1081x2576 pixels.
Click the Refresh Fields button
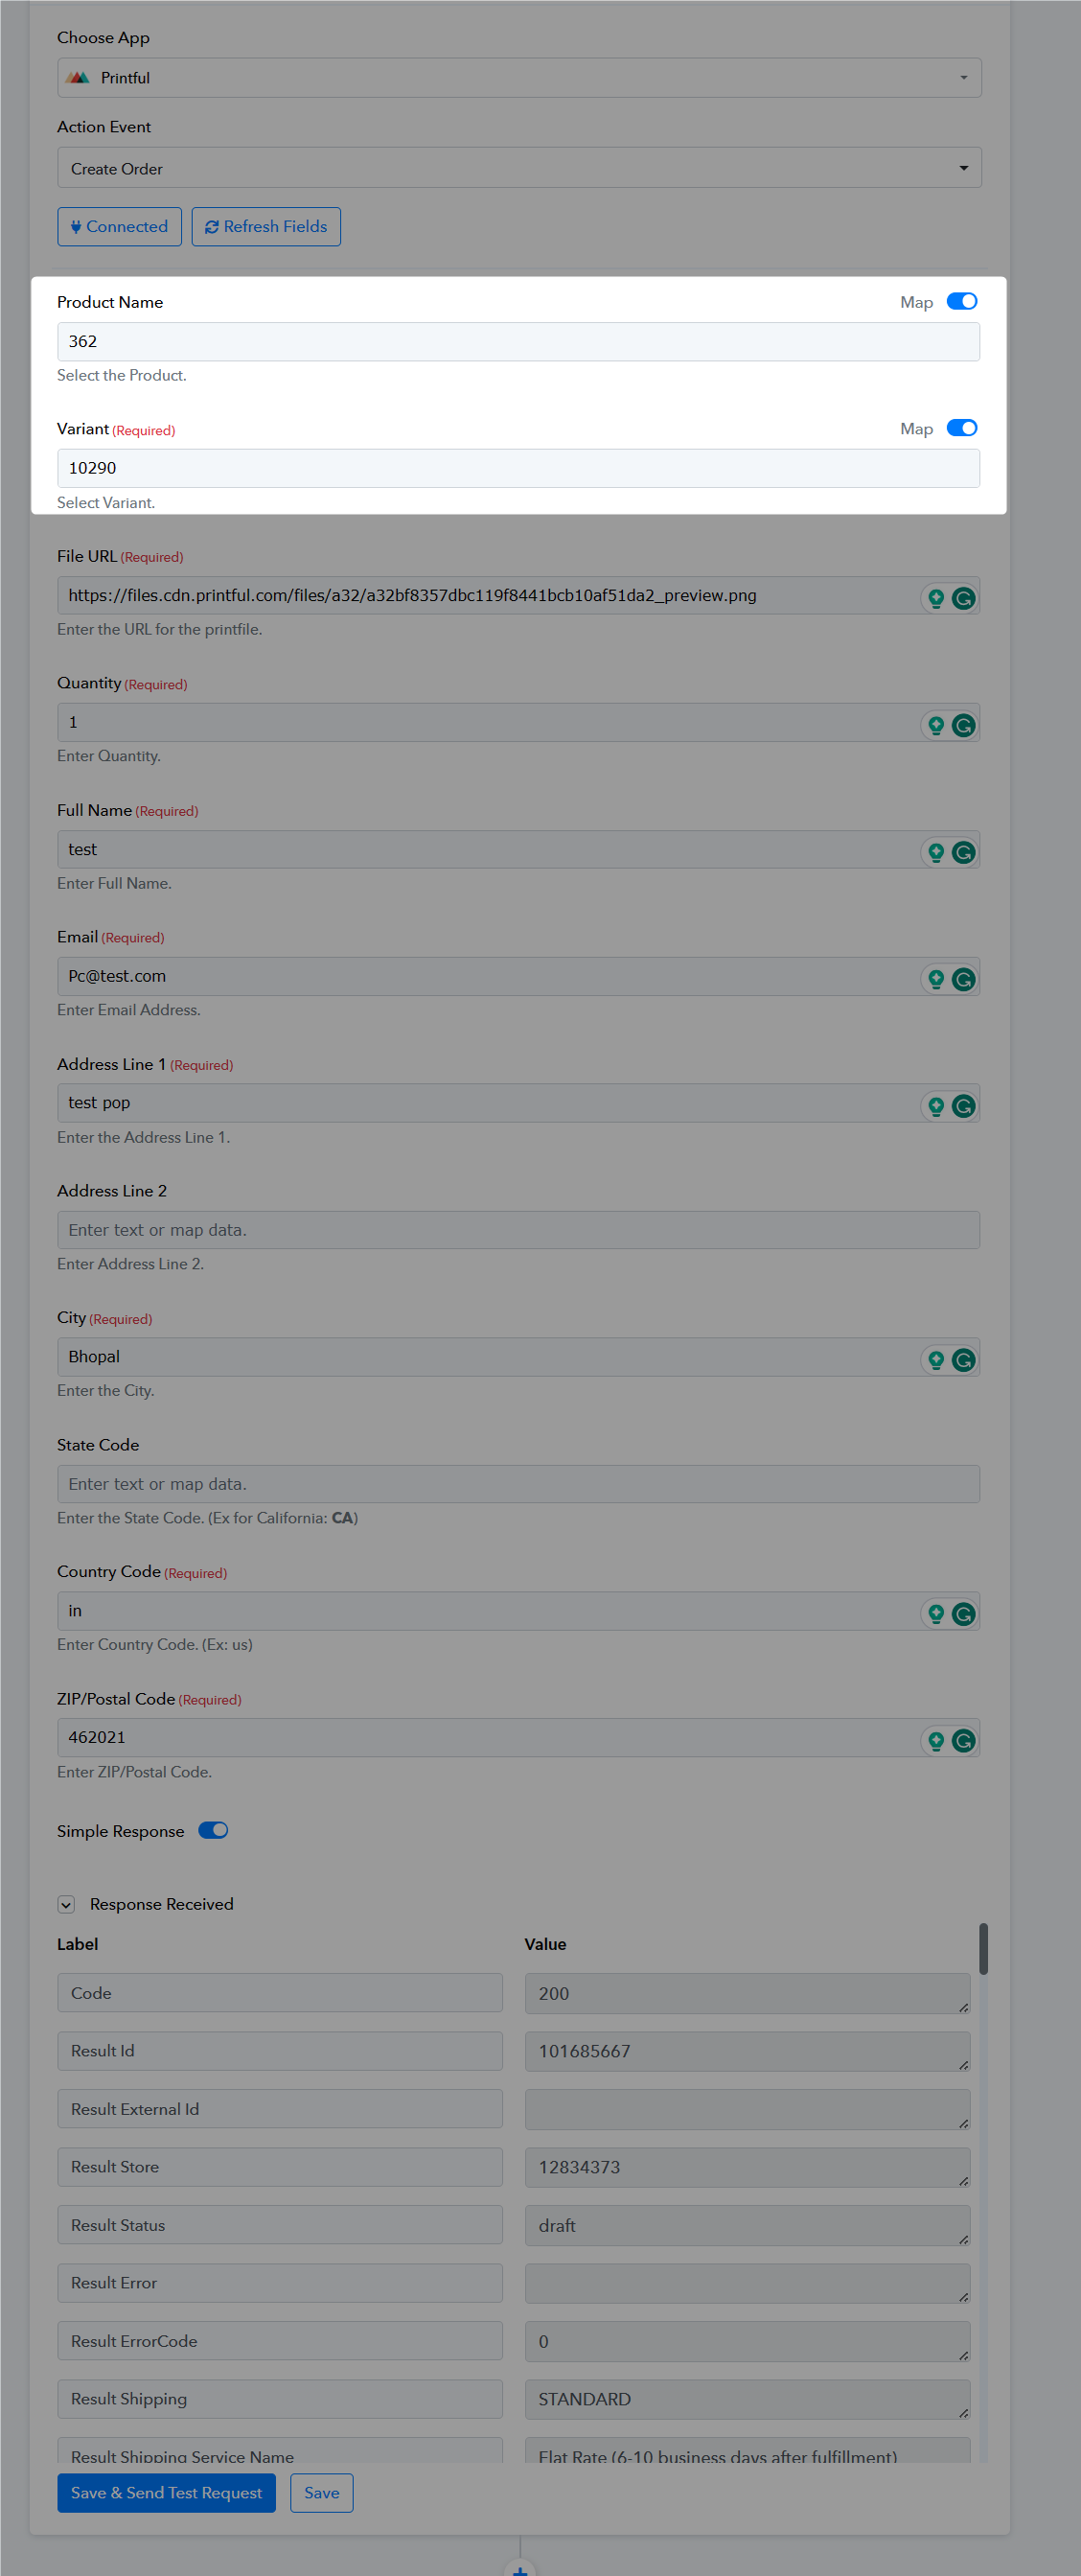tap(266, 226)
